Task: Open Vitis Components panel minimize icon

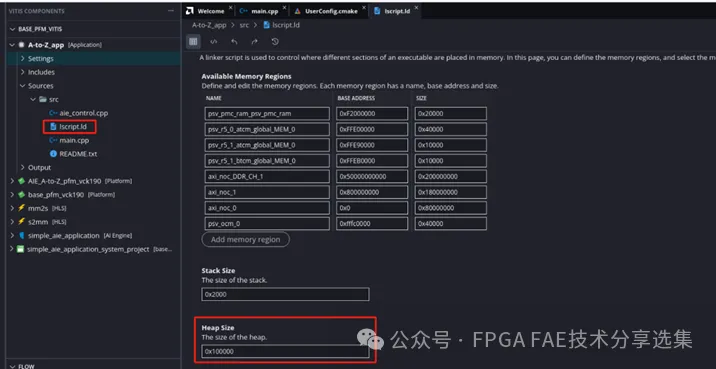Action: pos(171,11)
